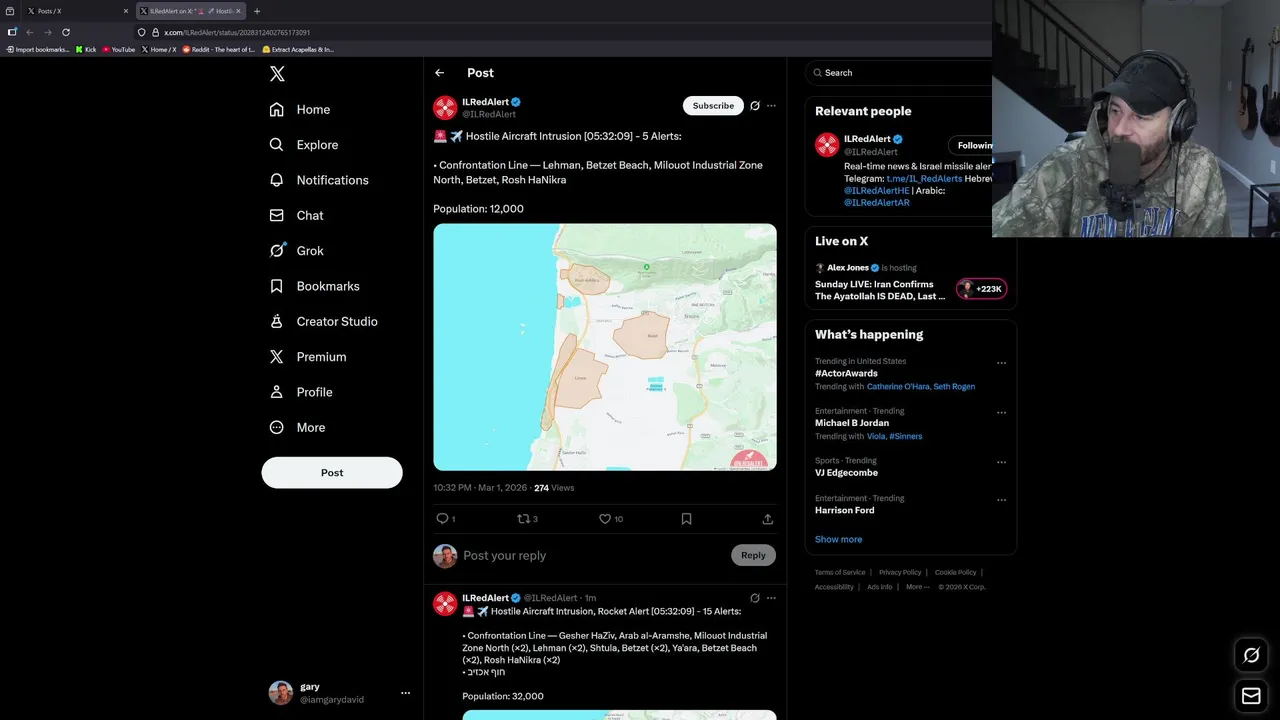
Task: Open Catherine O'Hara, Seth Rogen link
Action: click(x=921, y=387)
